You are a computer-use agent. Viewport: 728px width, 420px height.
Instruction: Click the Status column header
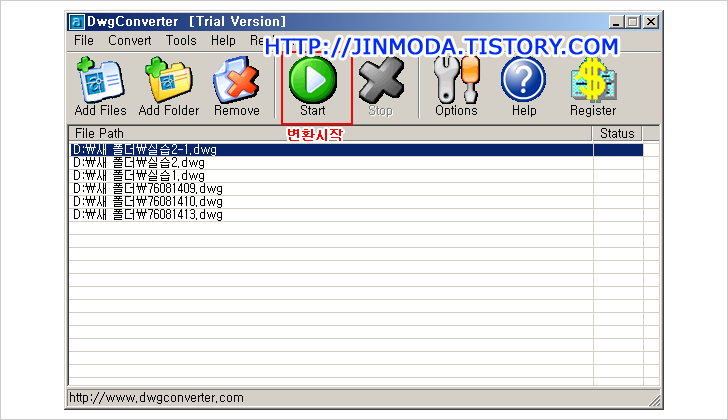617,134
